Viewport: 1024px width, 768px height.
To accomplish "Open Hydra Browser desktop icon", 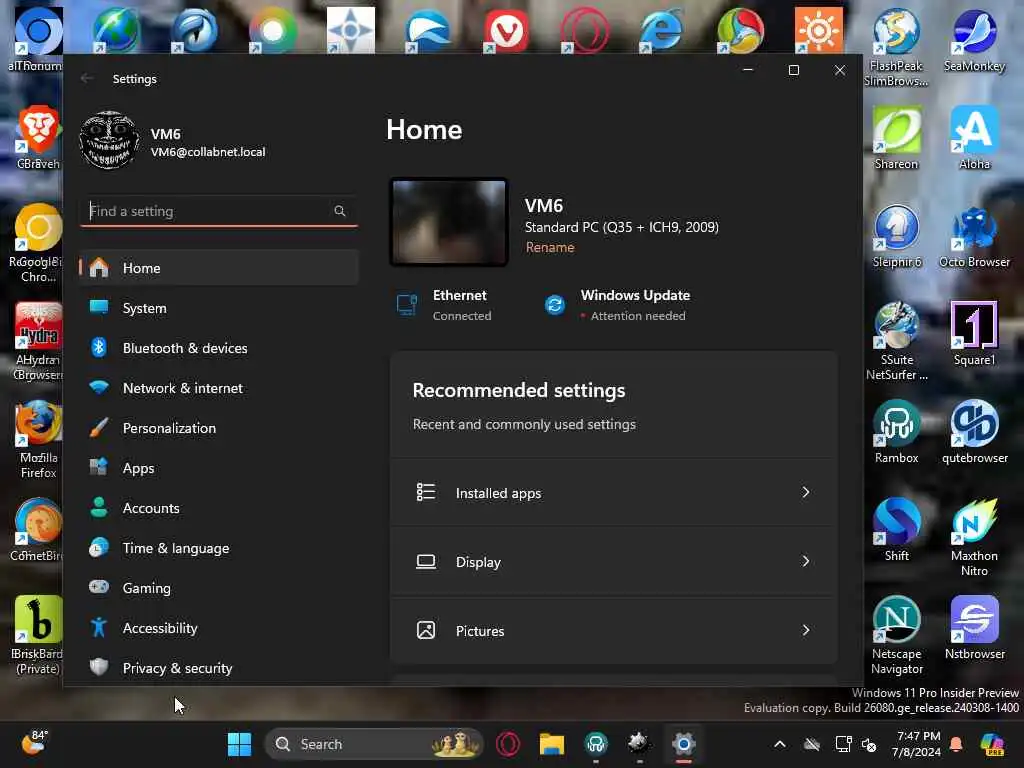I will click(x=38, y=341).
